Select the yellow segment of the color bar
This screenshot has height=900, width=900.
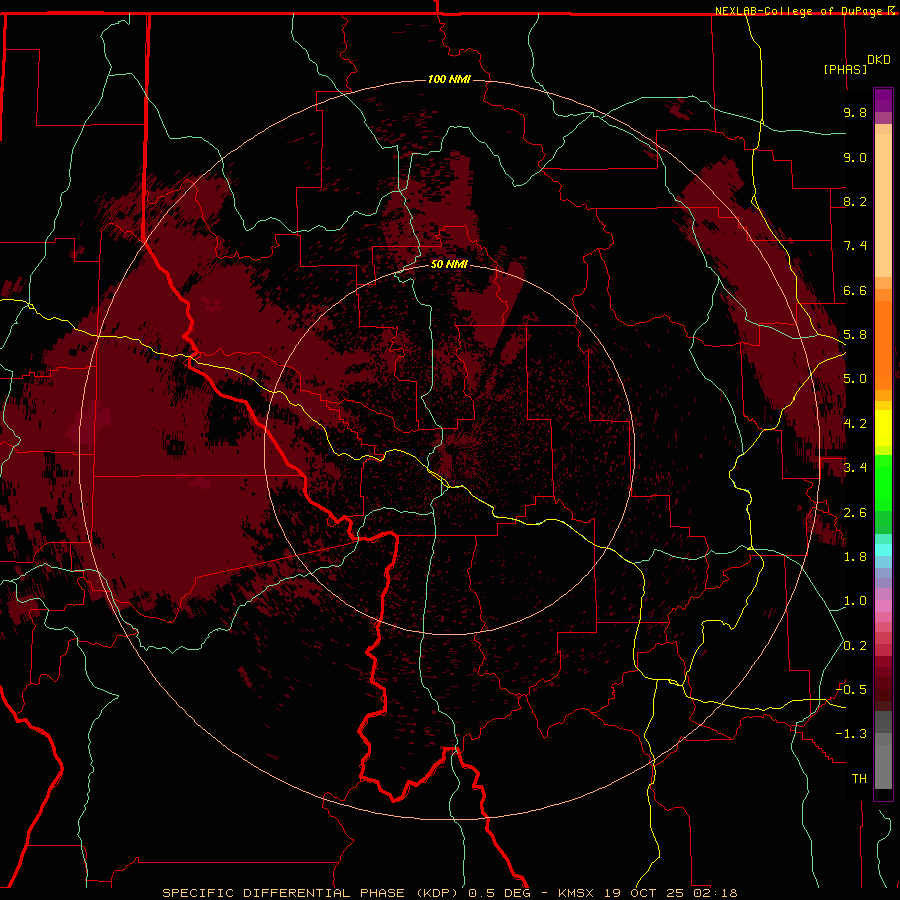pos(883,428)
